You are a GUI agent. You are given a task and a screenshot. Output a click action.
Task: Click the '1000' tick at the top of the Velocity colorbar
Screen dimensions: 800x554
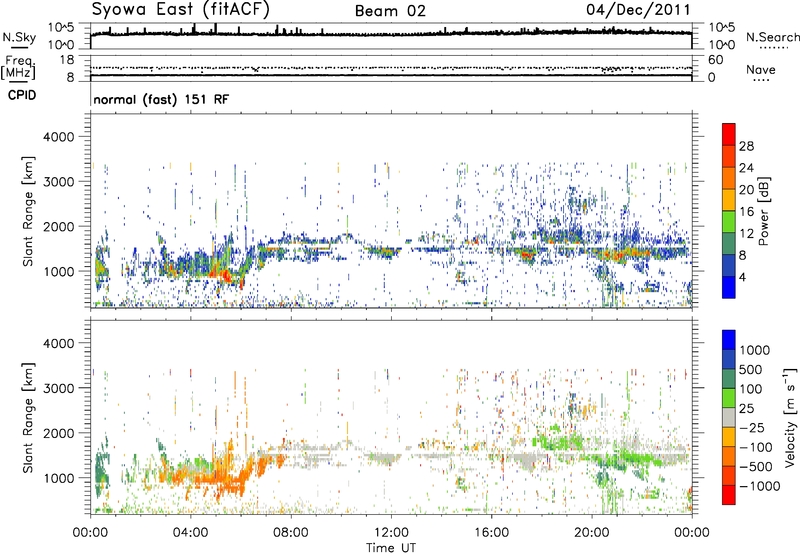click(x=754, y=350)
